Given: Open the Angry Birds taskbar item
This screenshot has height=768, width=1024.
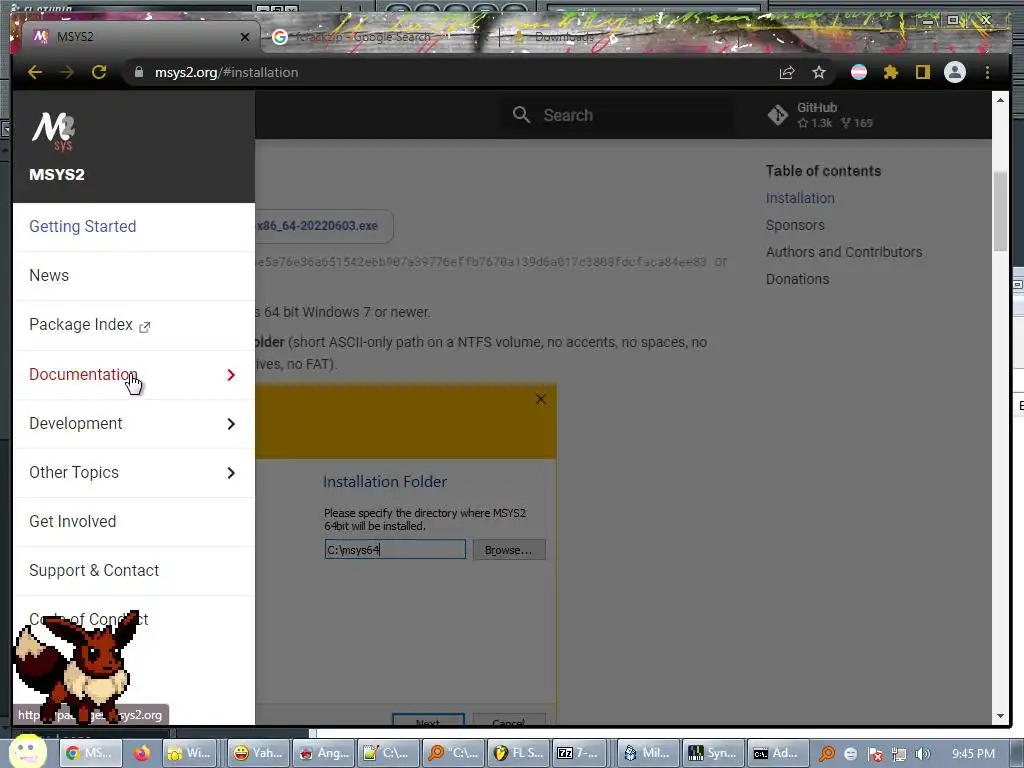Looking at the screenshot, I should tap(323, 753).
